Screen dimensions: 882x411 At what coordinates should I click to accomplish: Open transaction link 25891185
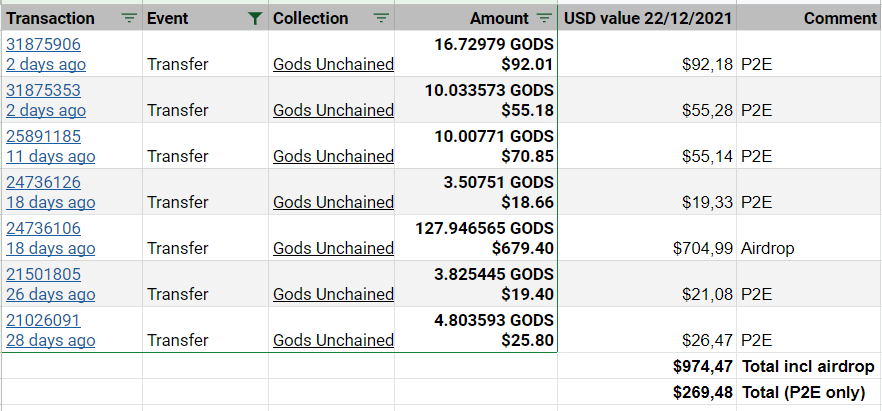pyautogui.click(x=43, y=136)
